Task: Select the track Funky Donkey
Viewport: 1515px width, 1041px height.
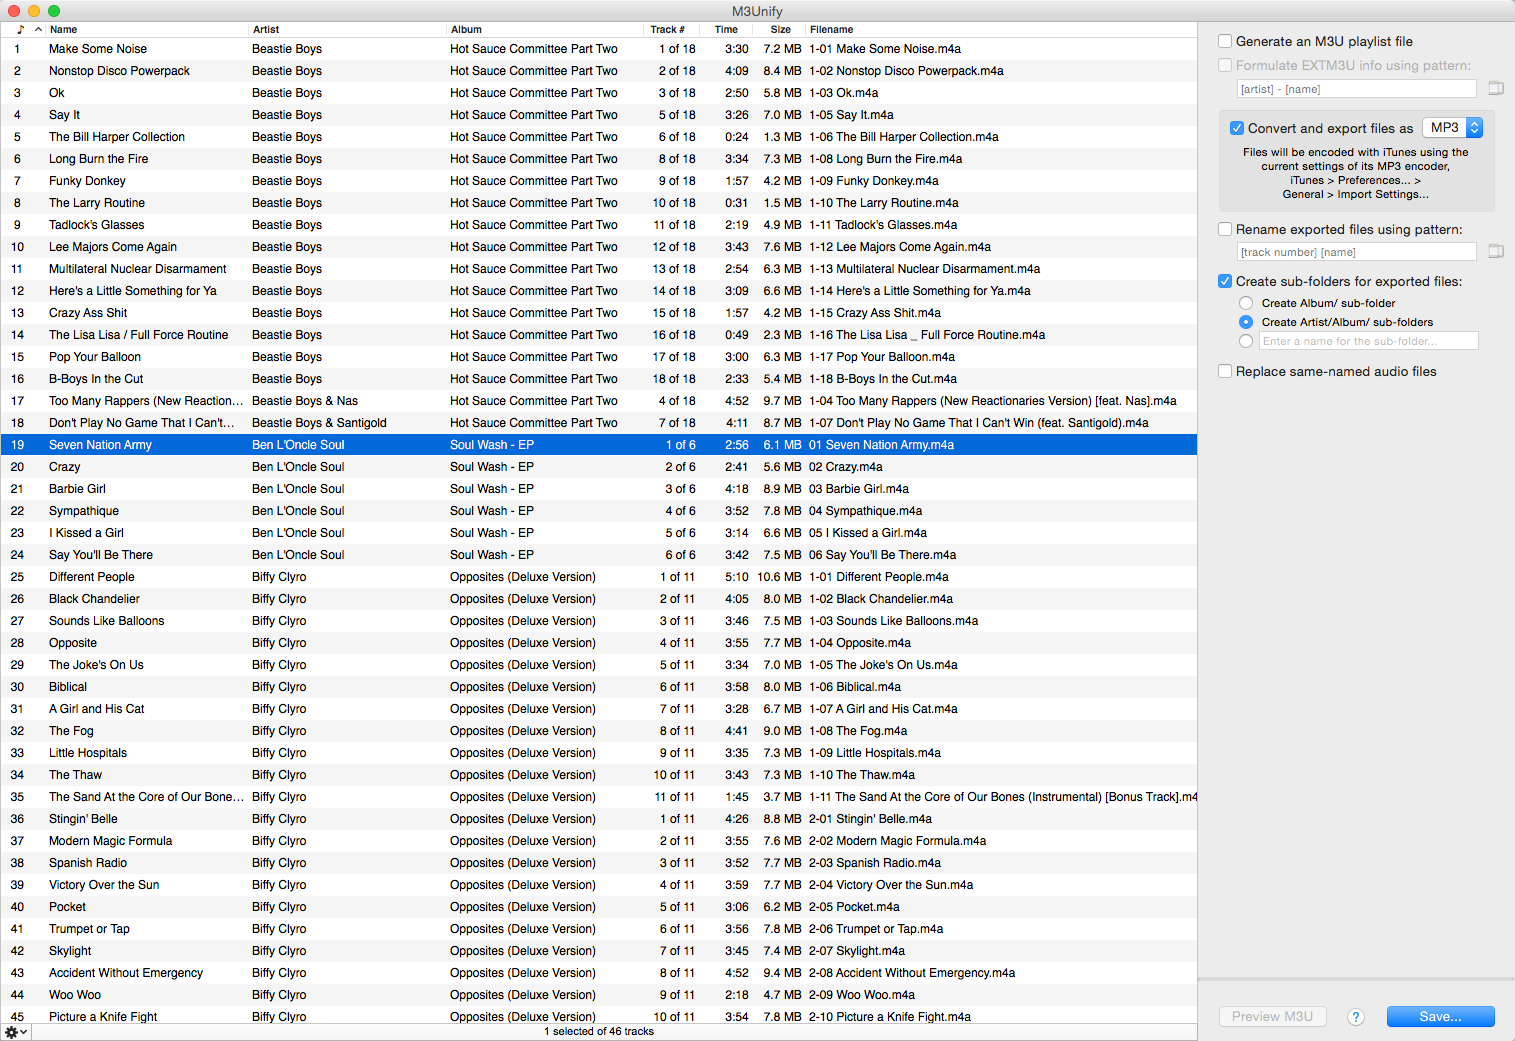Action: (x=598, y=181)
